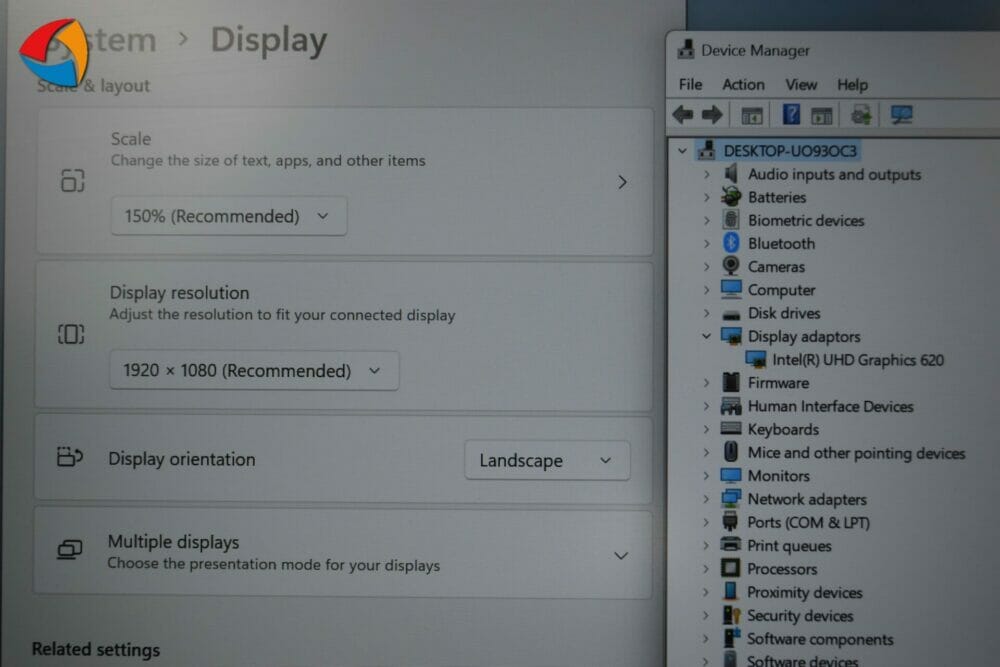The image size is (1000, 667).
Task: Select the Disk drives icon
Action: click(x=731, y=314)
